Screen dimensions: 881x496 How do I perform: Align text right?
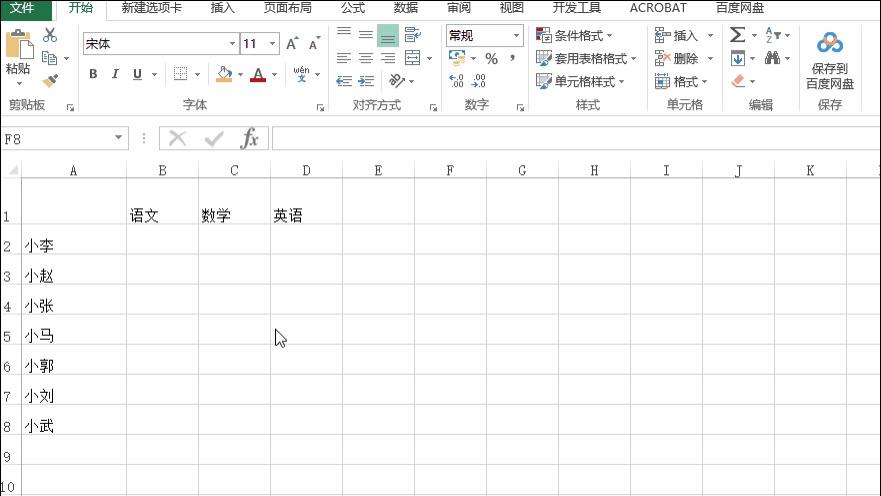[388, 58]
